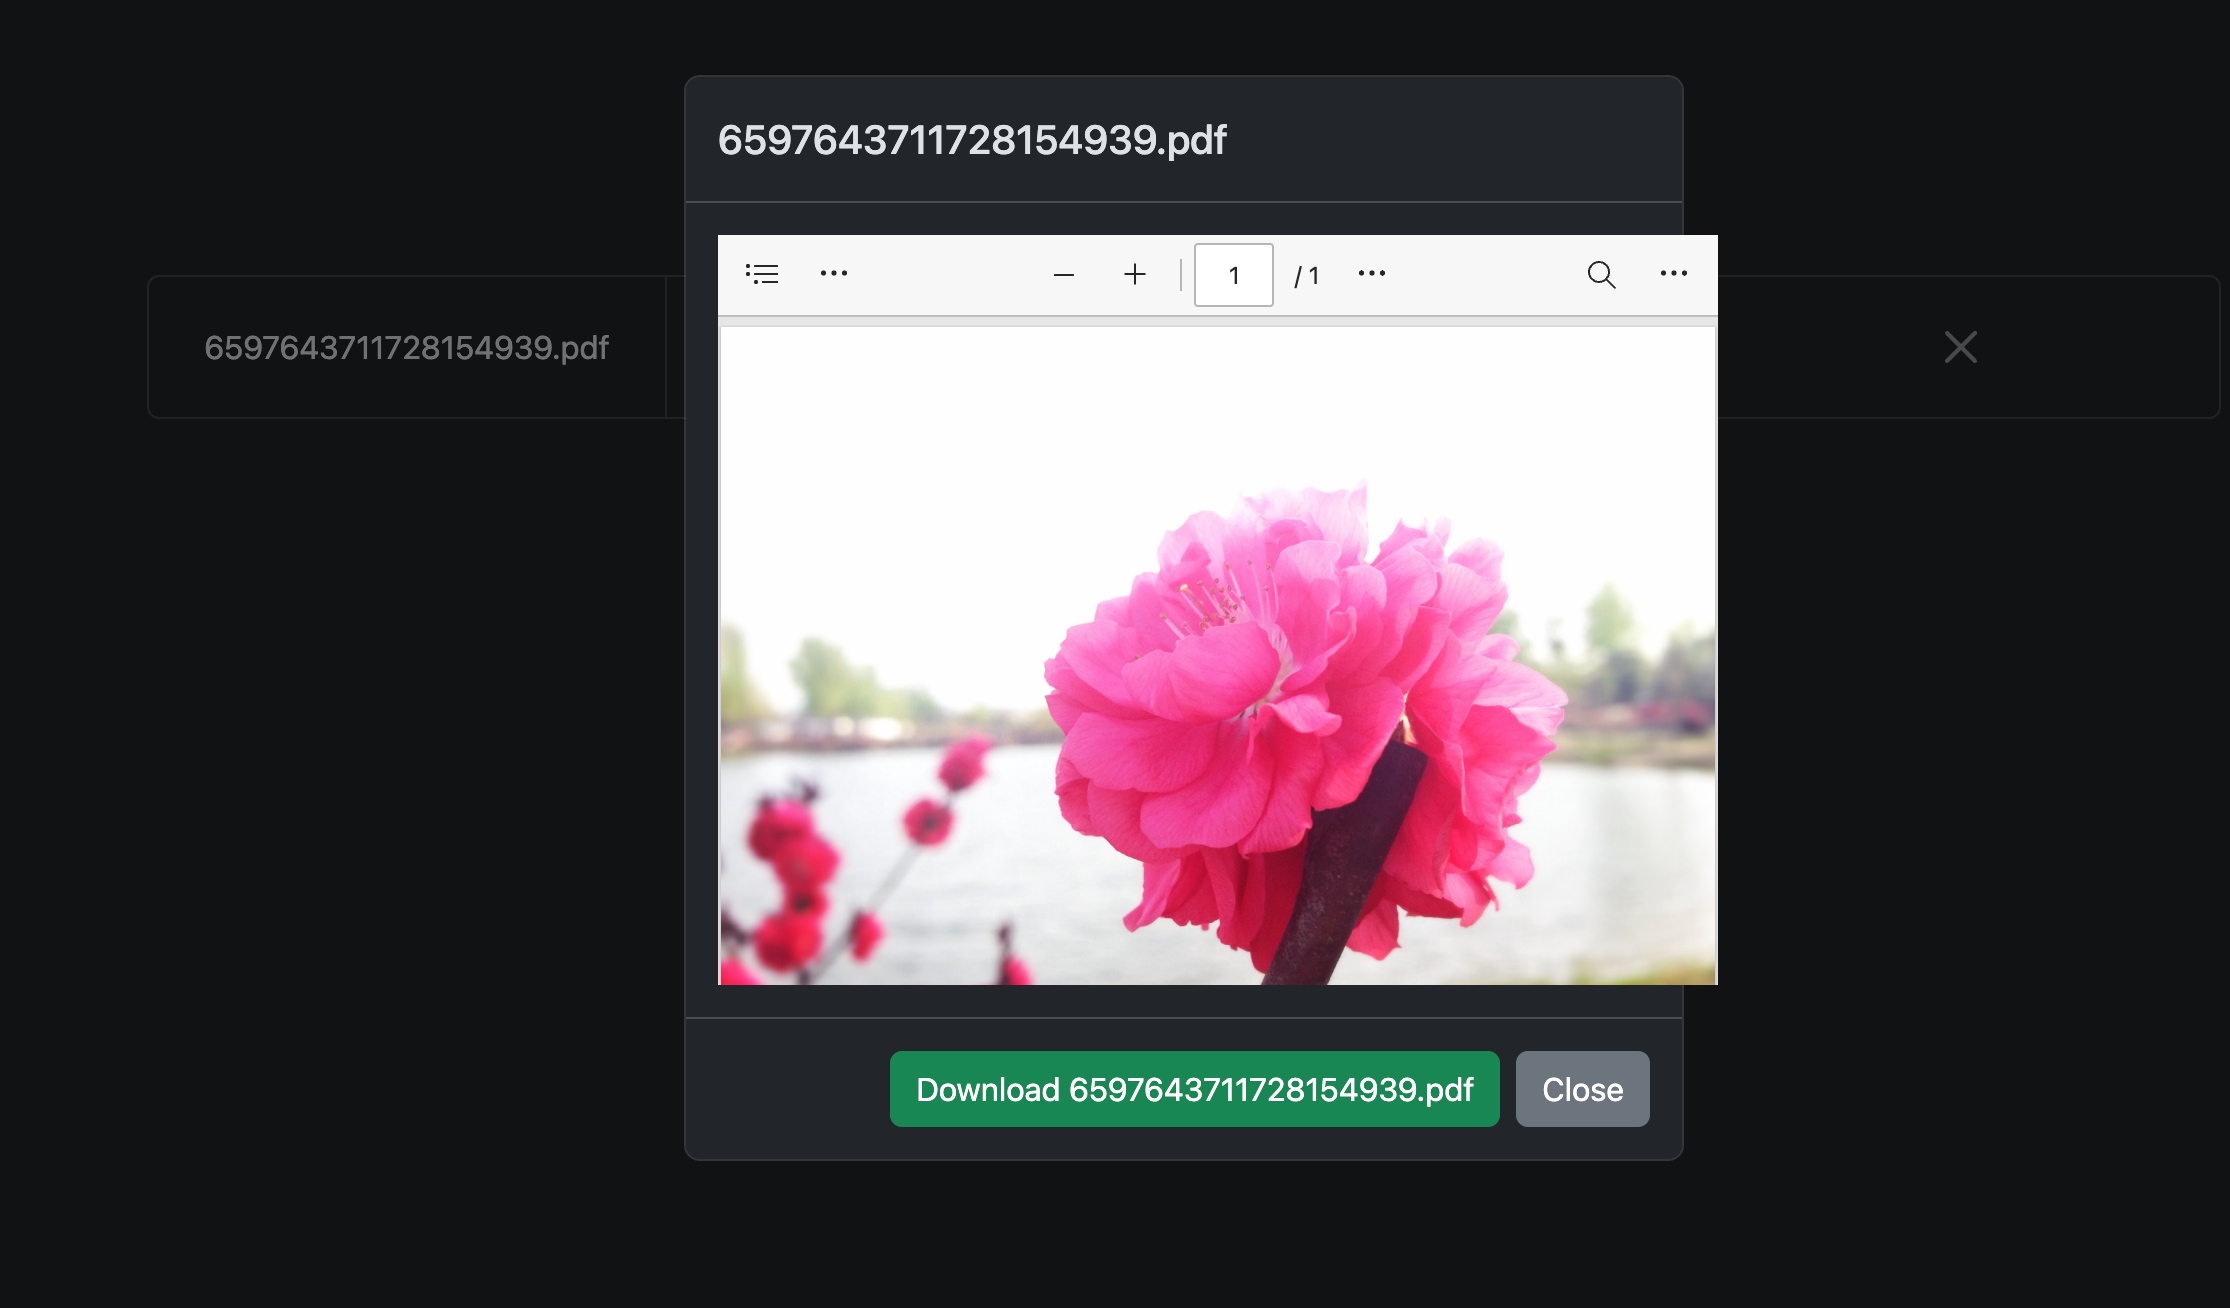Download 6597643711728154939.pdf via green button

click(x=1195, y=1089)
